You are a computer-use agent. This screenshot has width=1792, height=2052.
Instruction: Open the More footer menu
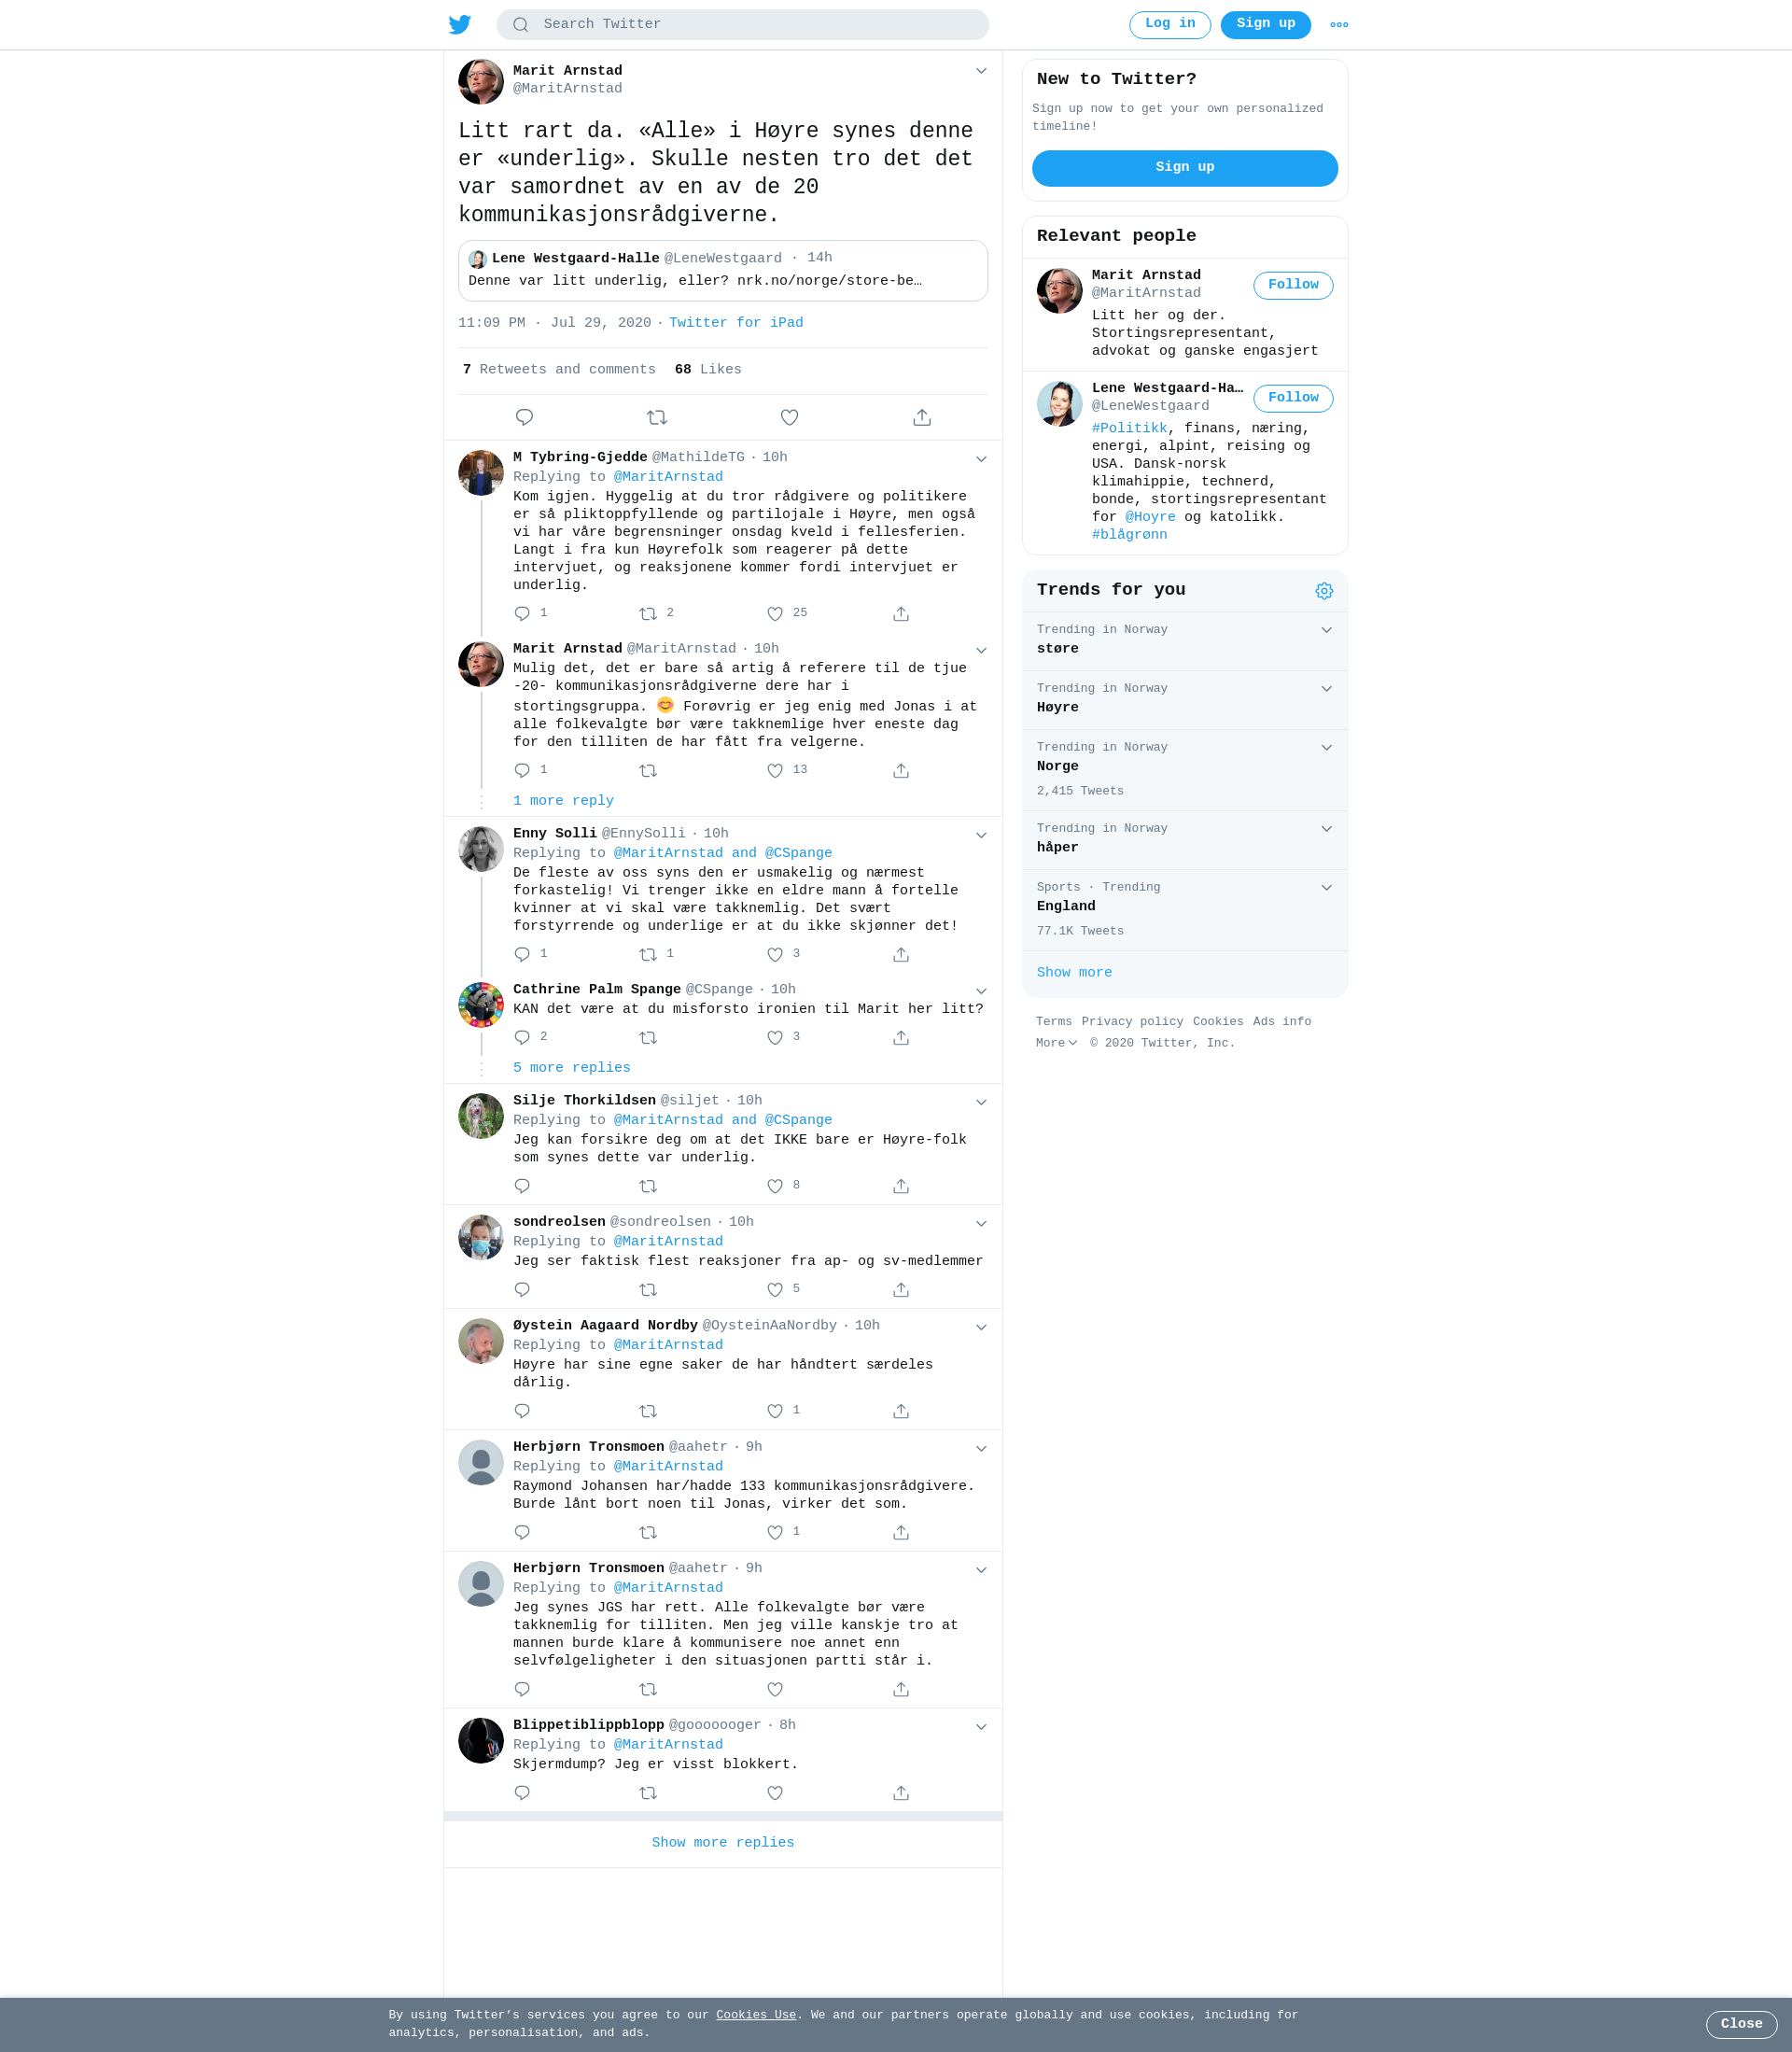[1056, 1043]
